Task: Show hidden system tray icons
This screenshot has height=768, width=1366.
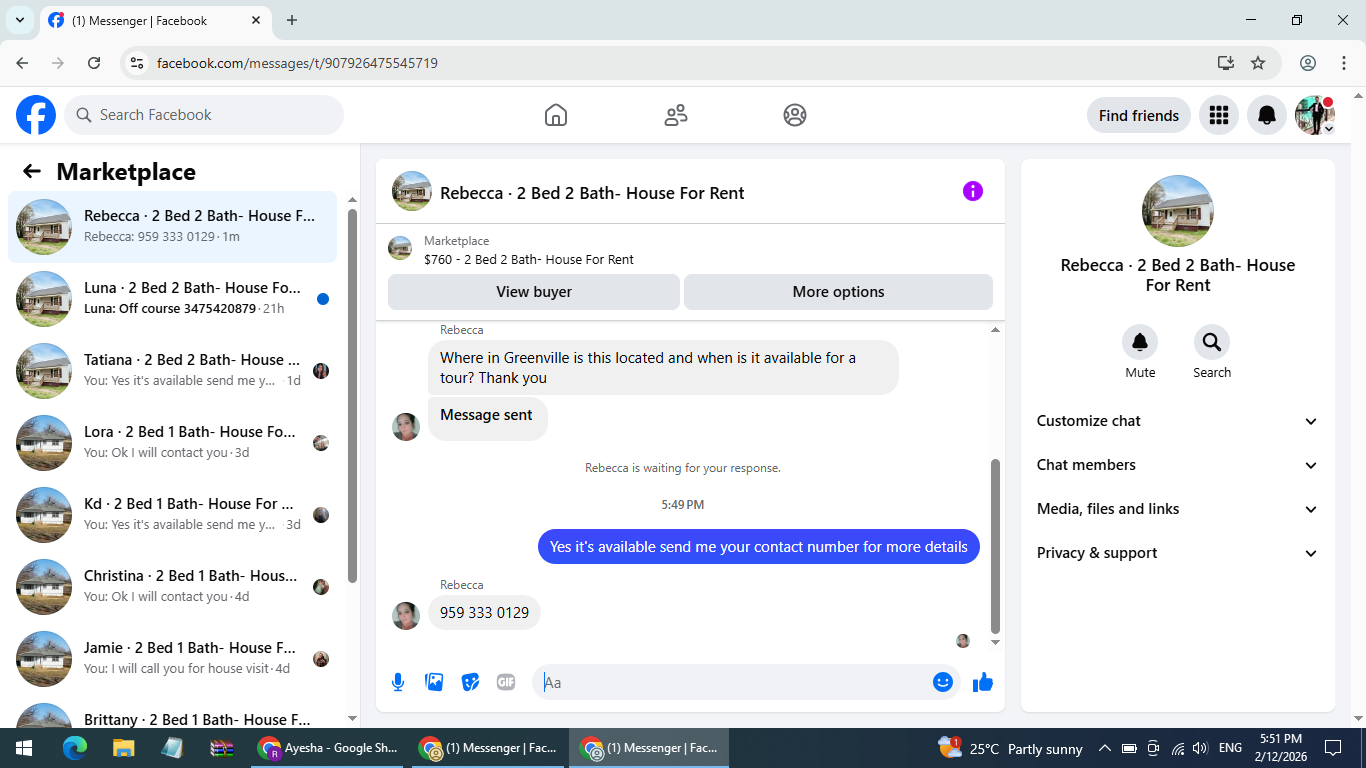Action: (1104, 748)
